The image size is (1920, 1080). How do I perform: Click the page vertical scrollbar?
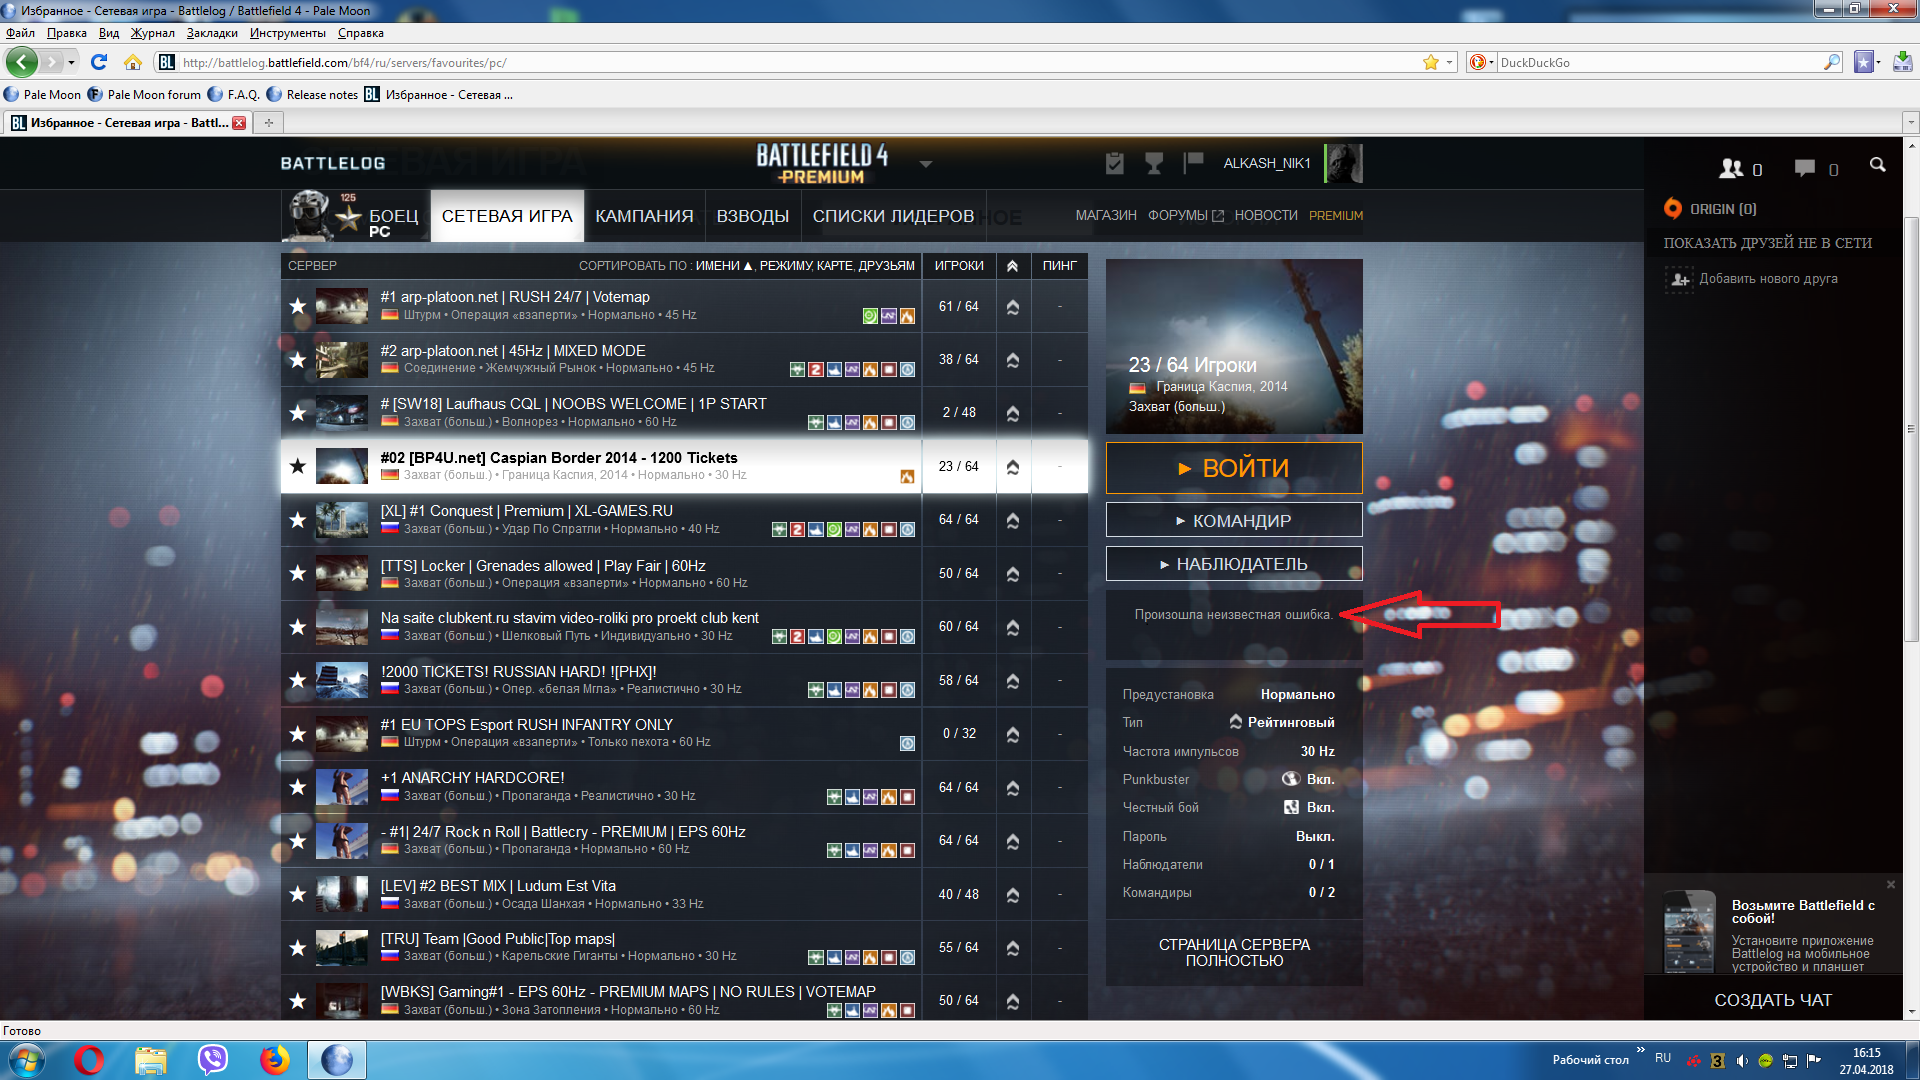click(1911, 430)
